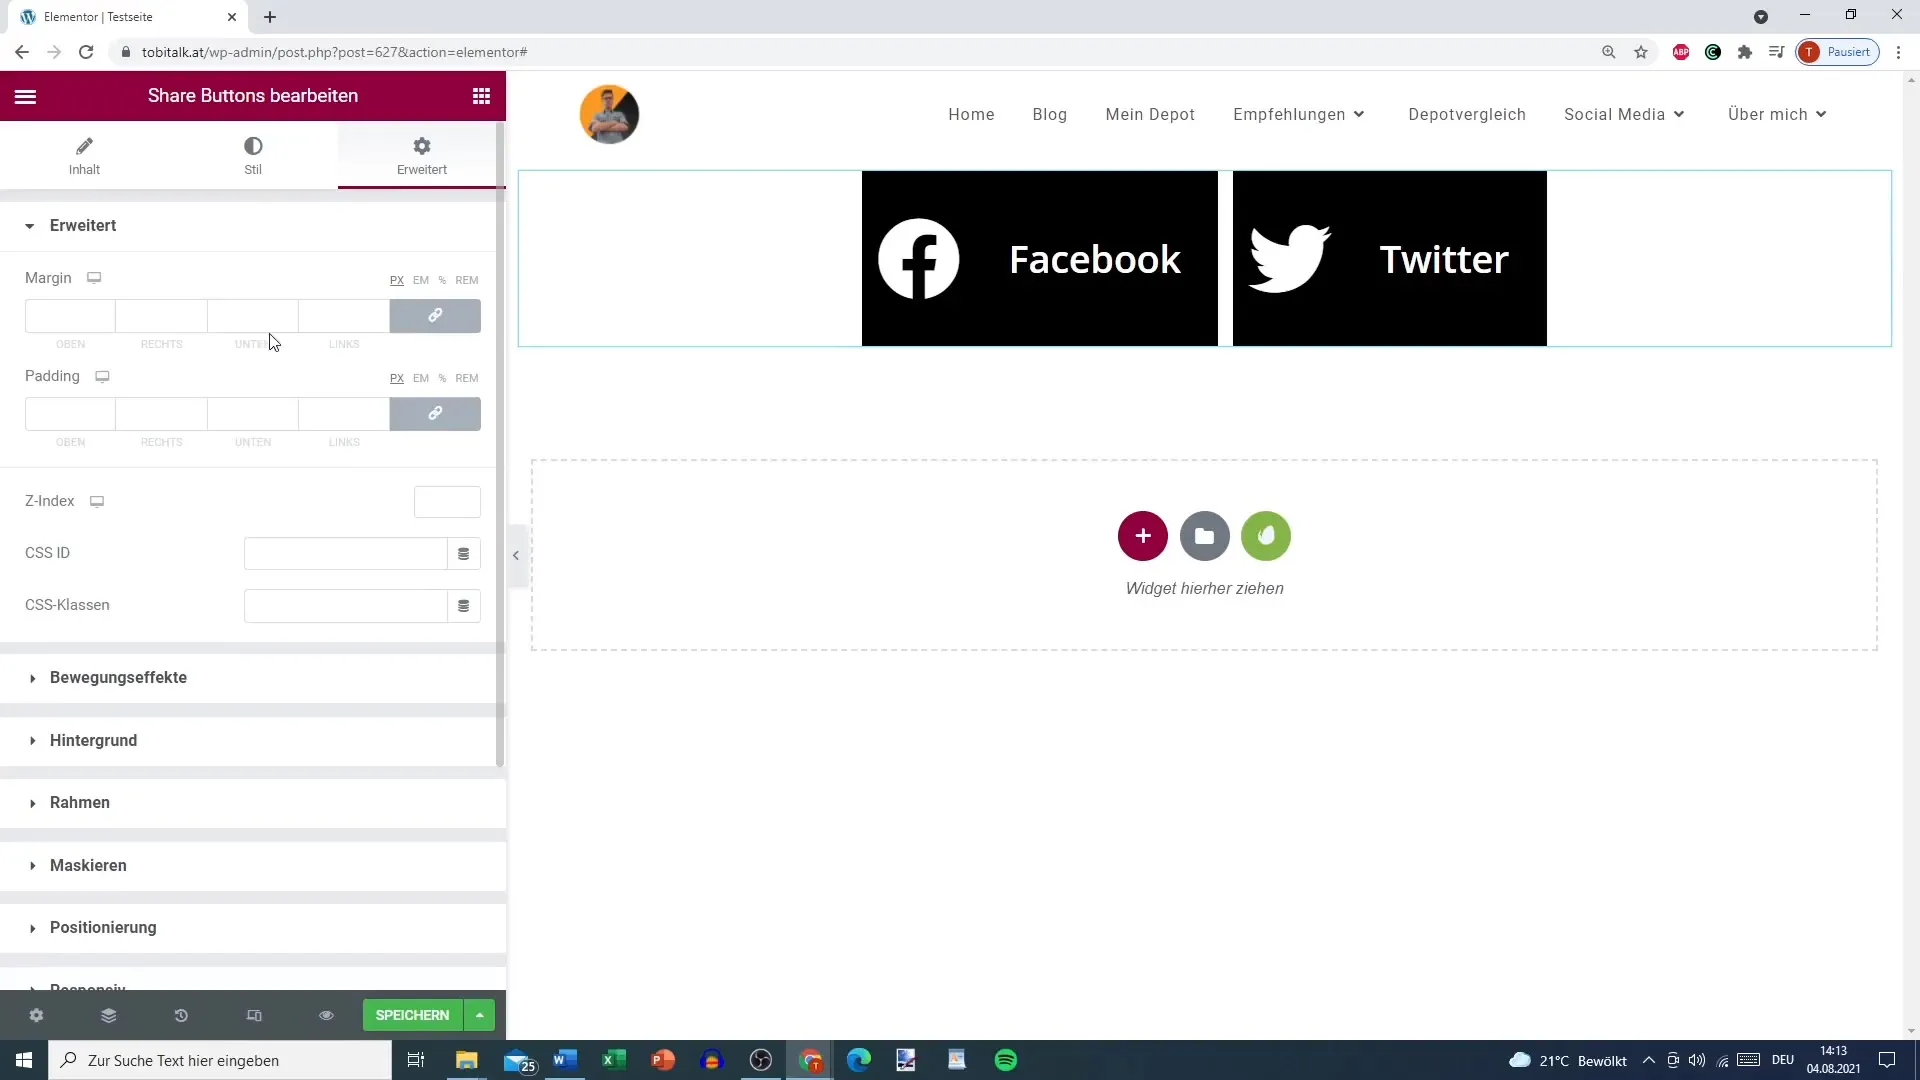Expand the Maskieren section
The image size is (1920, 1080).
[253, 866]
